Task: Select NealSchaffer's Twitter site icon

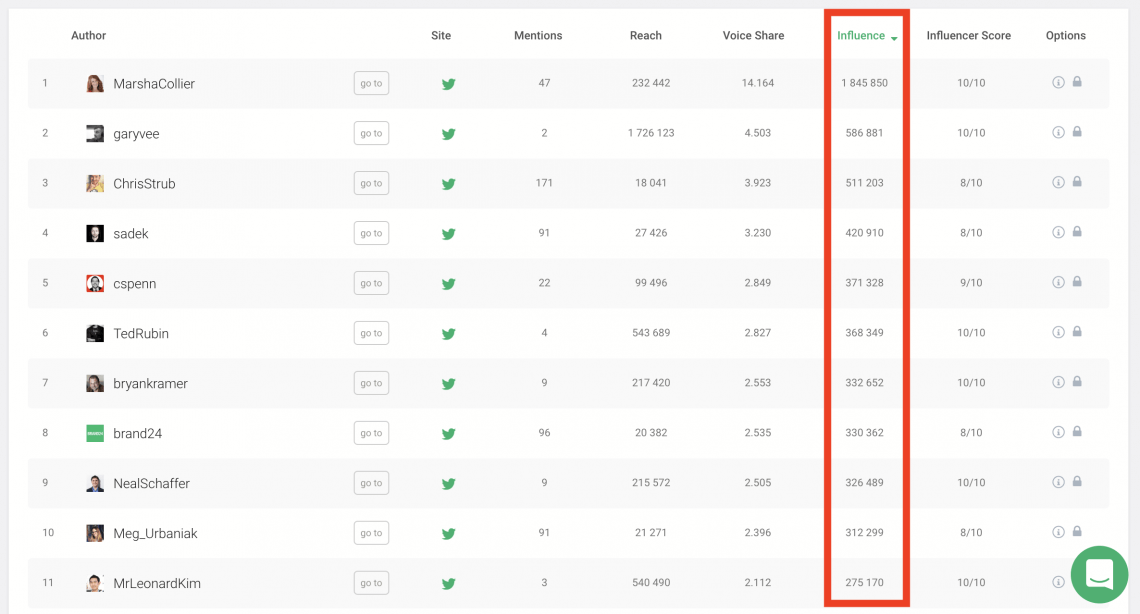Action: [x=449, y=483]
